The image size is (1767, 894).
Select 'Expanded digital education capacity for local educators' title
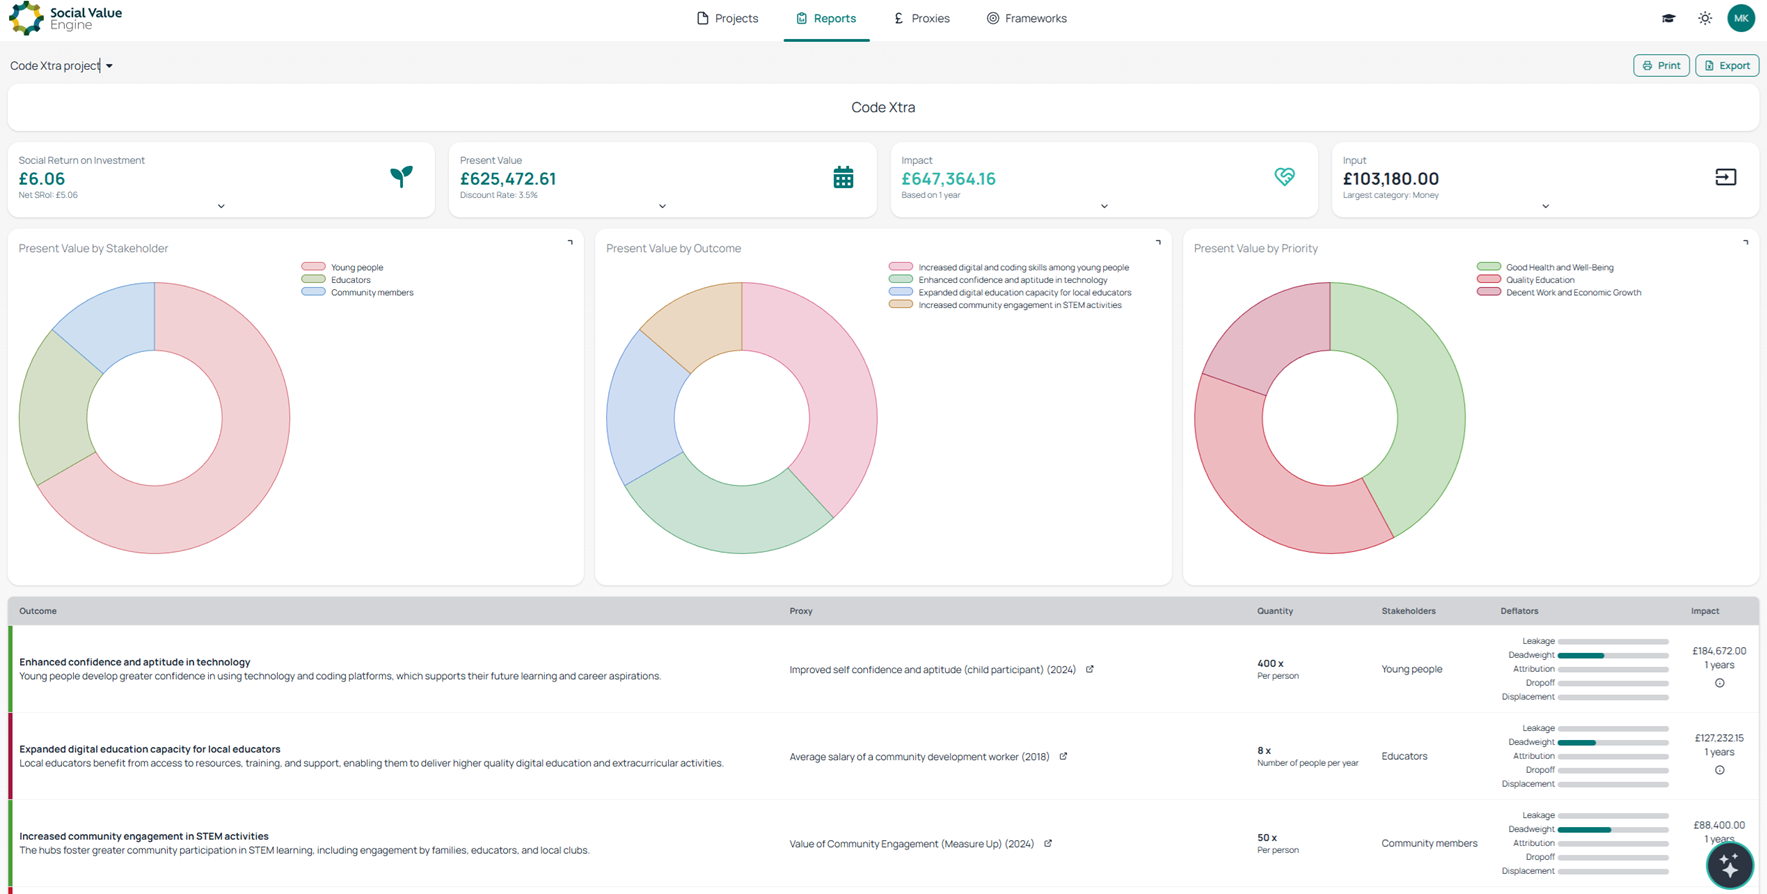click(x=150, y=749)
